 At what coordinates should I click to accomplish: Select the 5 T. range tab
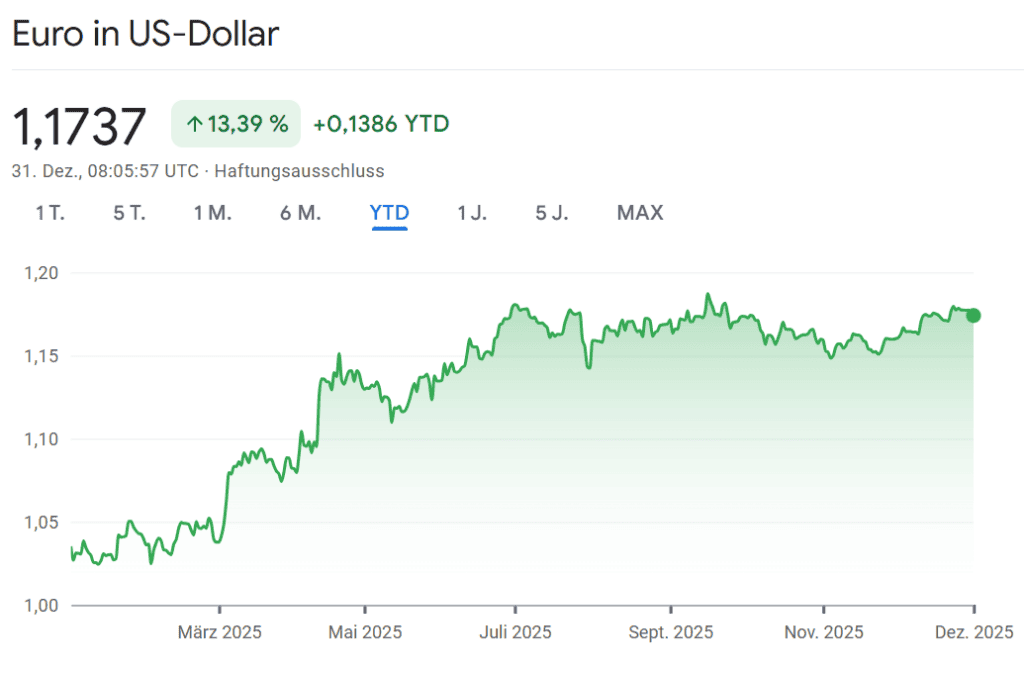point(129,213)
